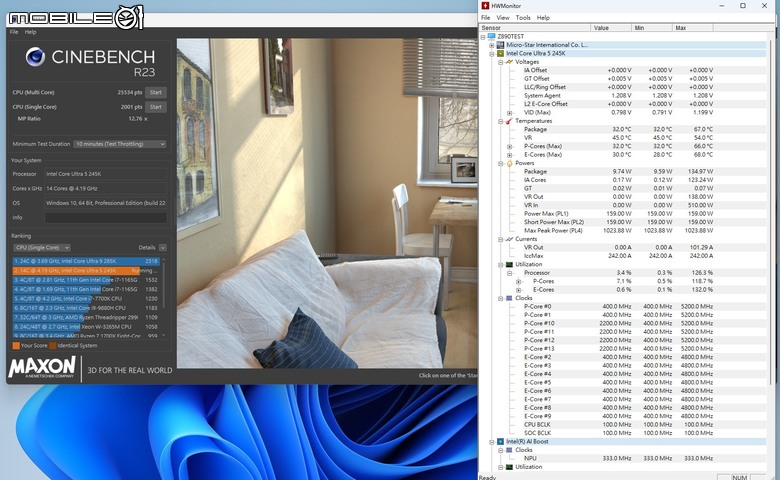Click the Info input field in Cinebench

105,217
